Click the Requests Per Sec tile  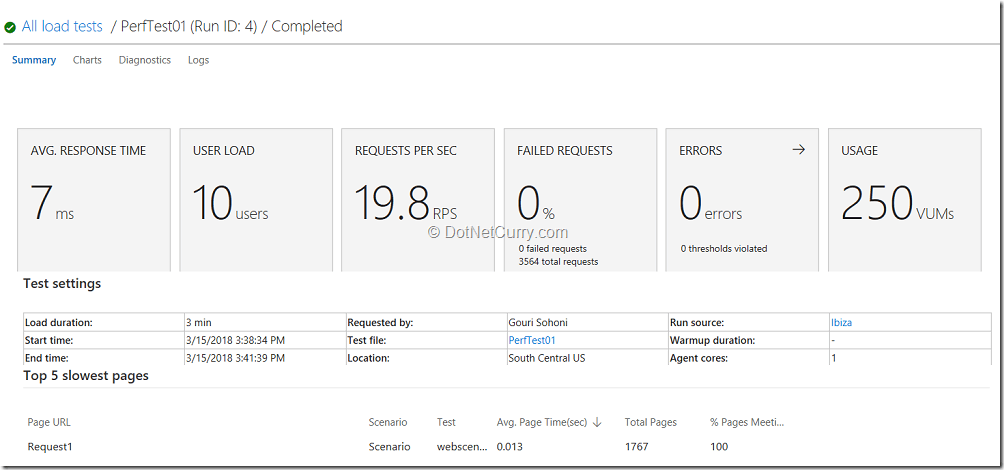418,200
